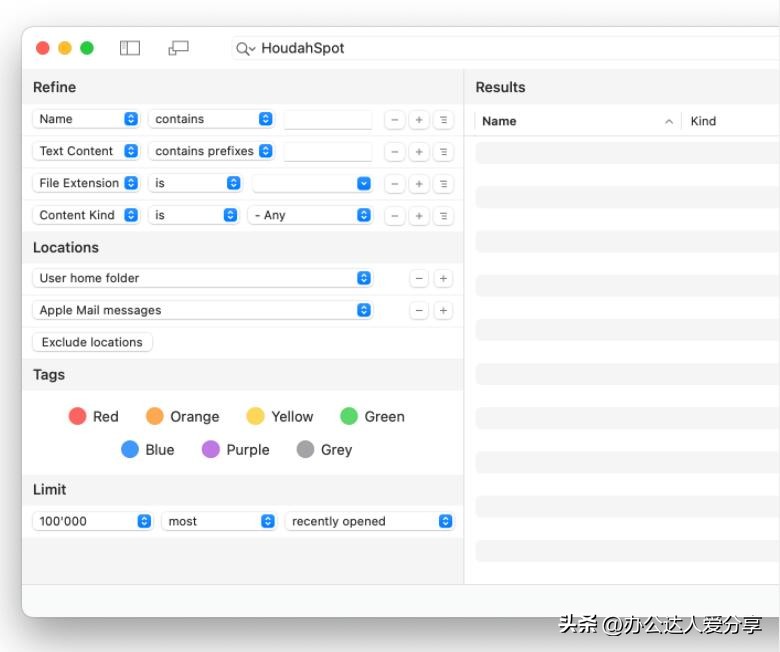Open the 100'000 limit count dropdown

93,521
